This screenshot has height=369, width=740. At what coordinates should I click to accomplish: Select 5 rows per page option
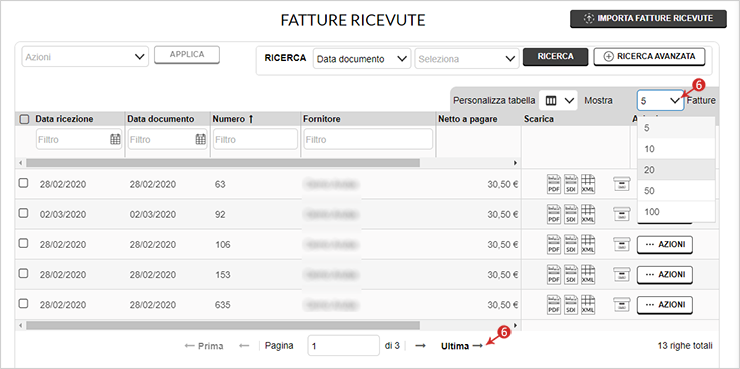pos(676,127)
